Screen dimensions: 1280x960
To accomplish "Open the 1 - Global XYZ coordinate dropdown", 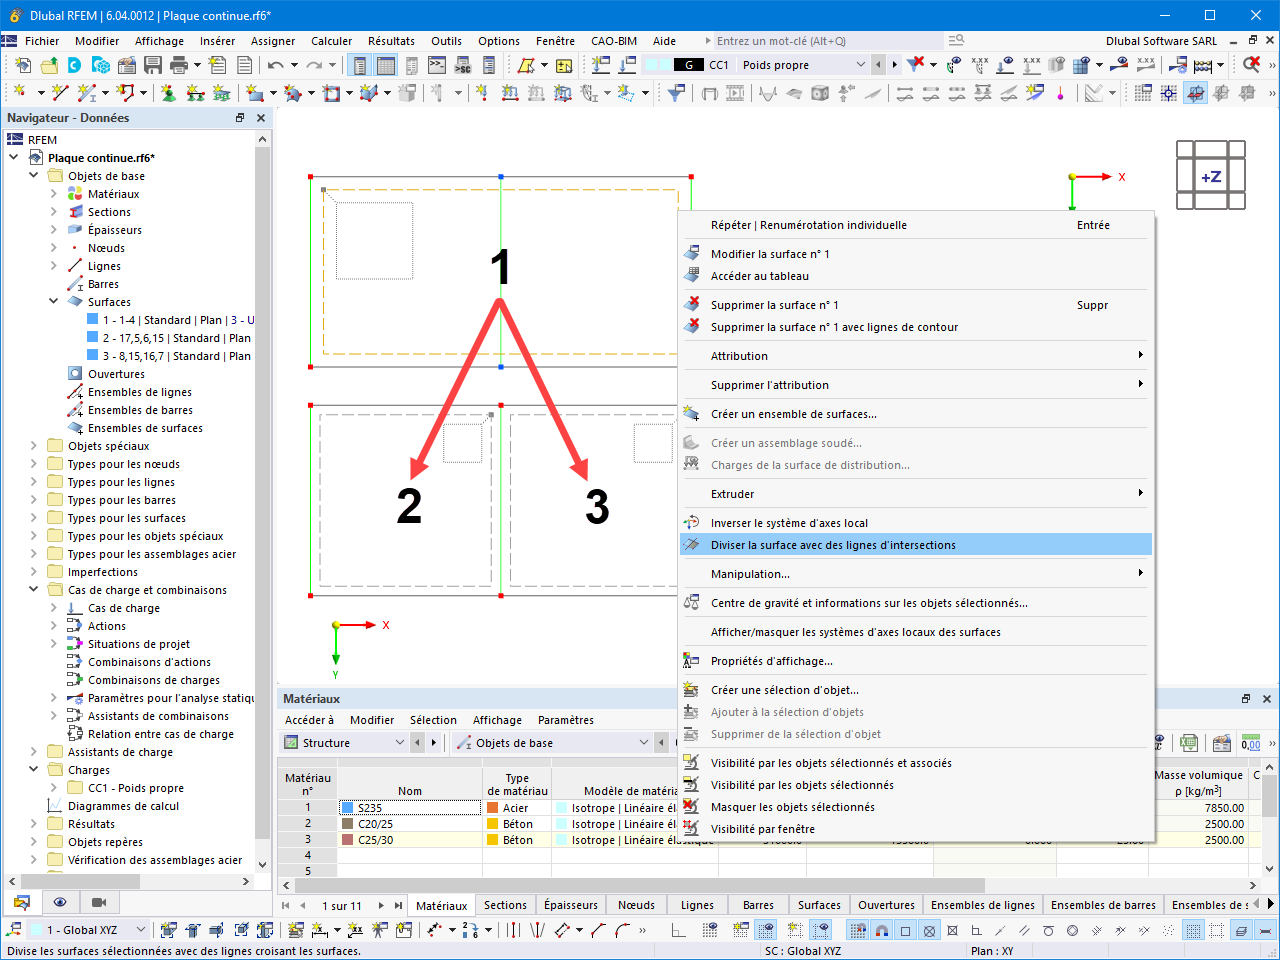I will pyautogui.click(x=141, y=930).
